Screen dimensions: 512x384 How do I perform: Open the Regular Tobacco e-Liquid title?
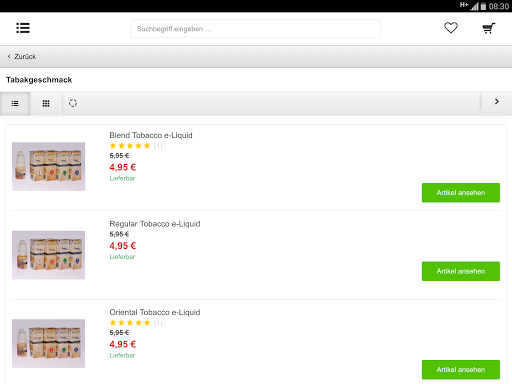155,224
